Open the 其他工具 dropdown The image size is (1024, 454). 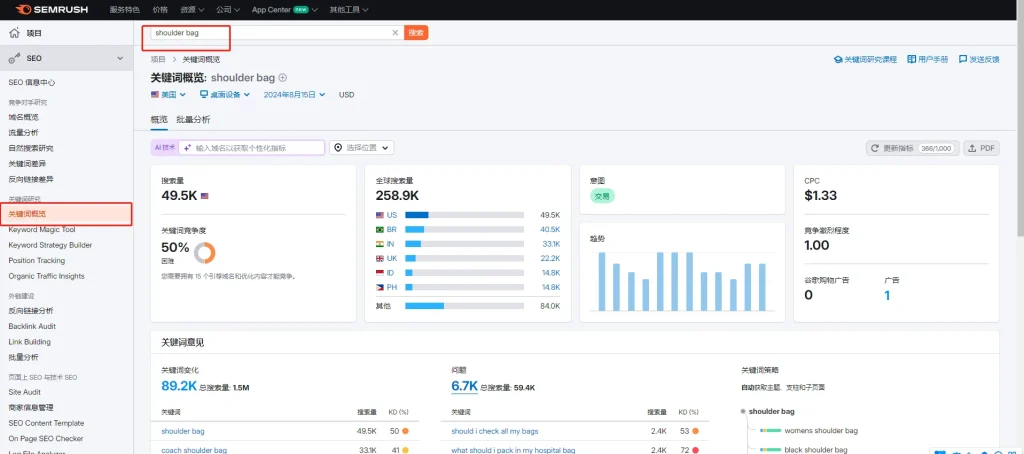coord(349,10)
